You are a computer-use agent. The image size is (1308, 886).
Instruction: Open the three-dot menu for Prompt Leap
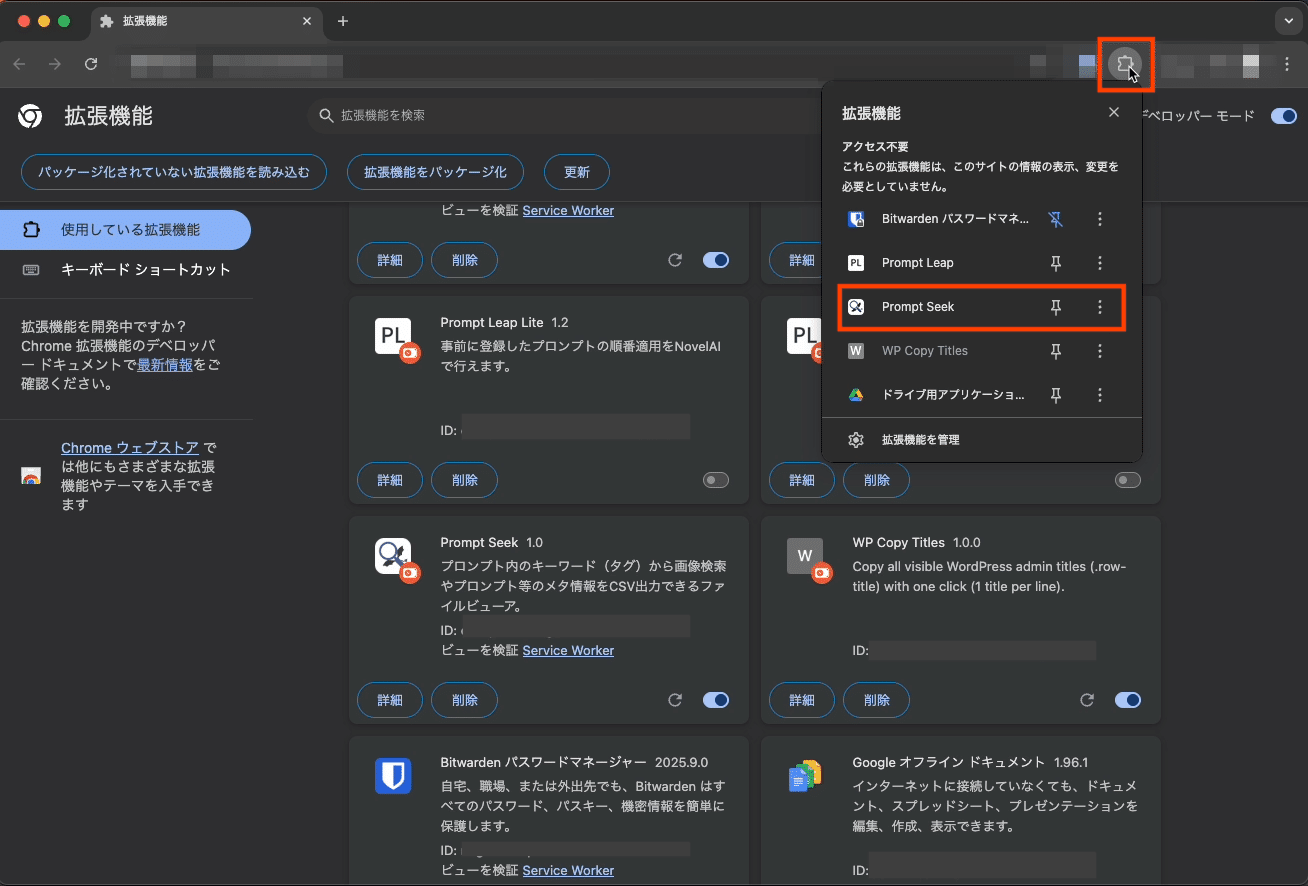(1100, 263)
